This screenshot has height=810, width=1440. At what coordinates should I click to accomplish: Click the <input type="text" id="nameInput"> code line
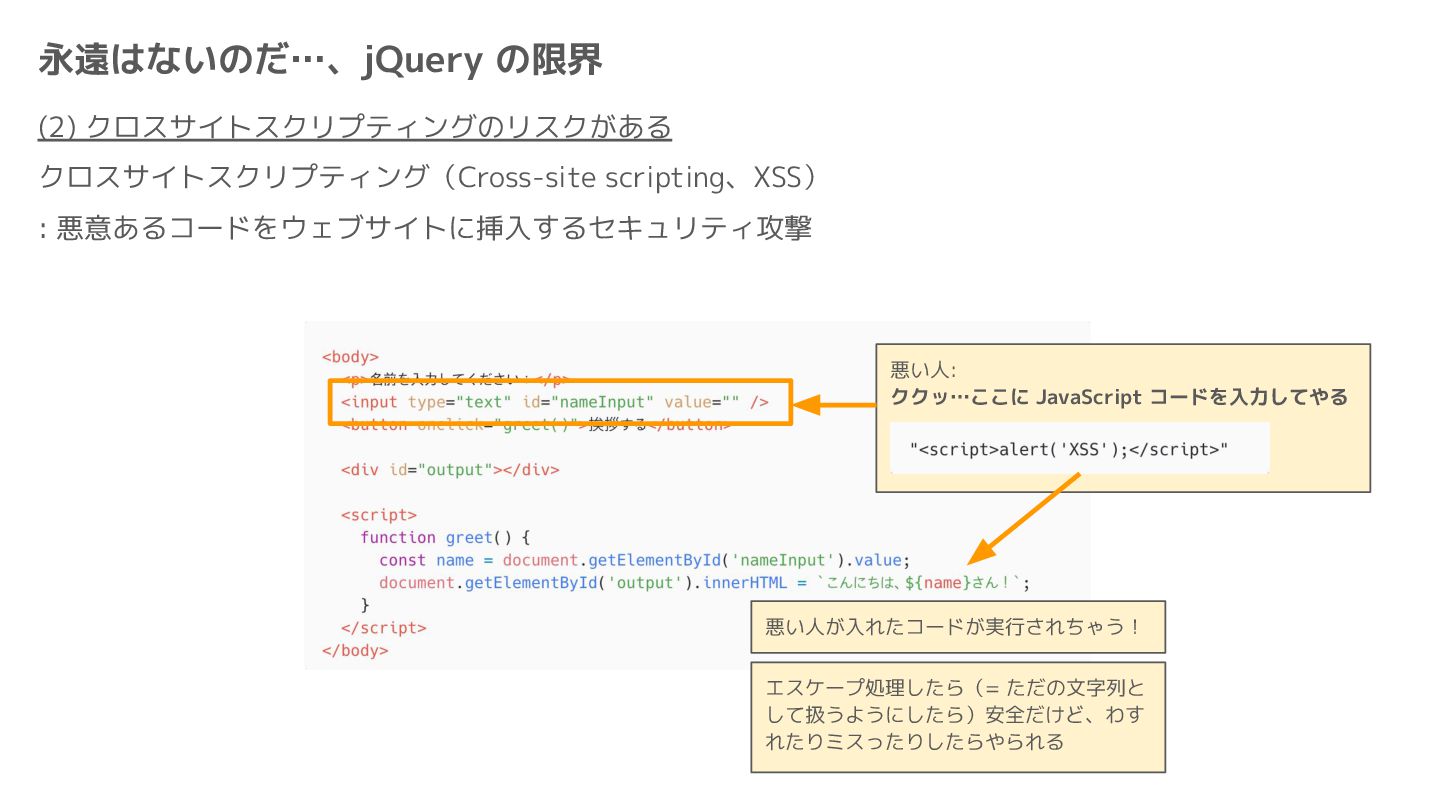coord(555,402)
